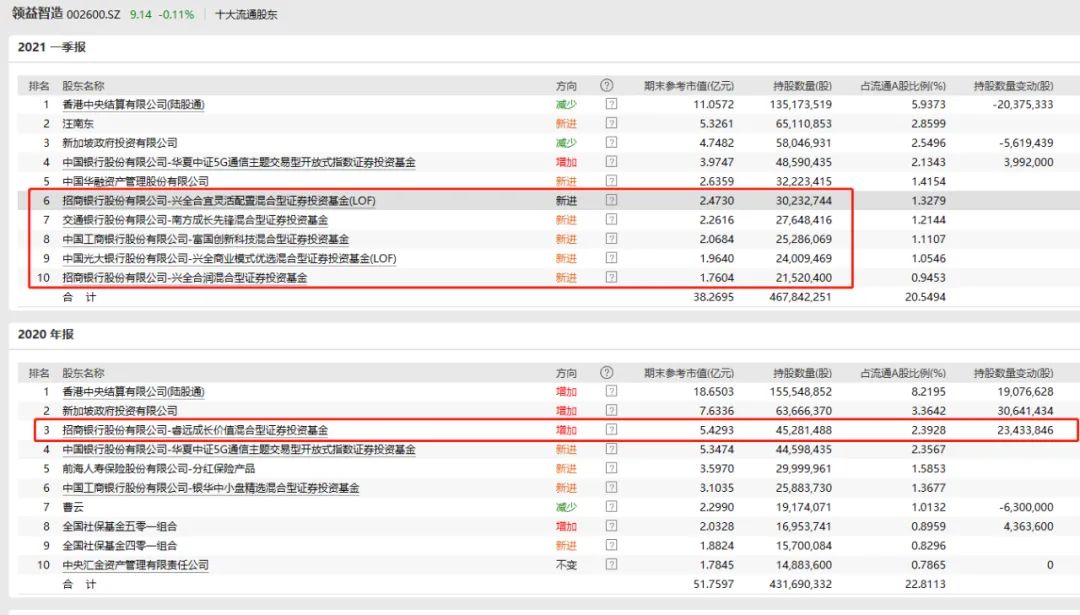Click the help icon in the 2021 一季报 table header
The image size is (1080, 615).
(606, 86)
